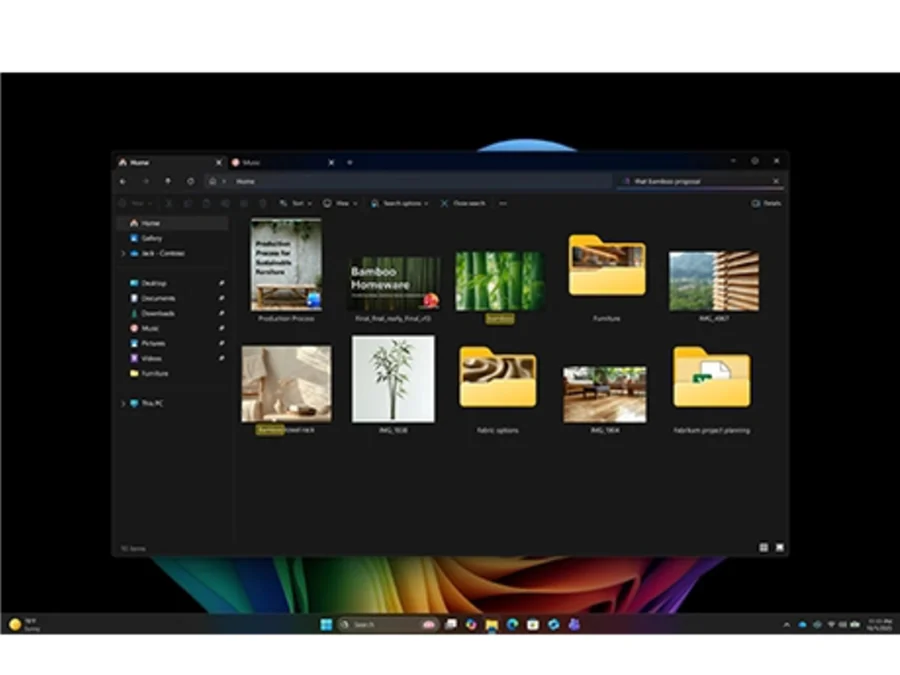
Task: Select the Furniture folder in results
Action: pos(607,265)
